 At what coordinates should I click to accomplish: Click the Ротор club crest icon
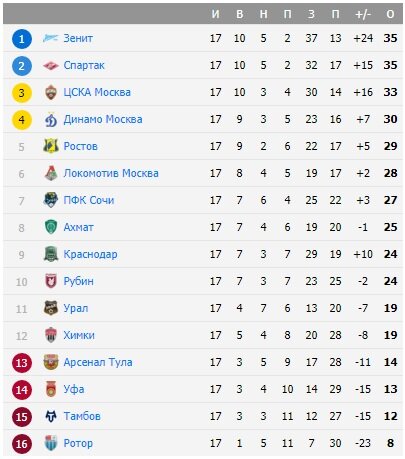[51, 443]
